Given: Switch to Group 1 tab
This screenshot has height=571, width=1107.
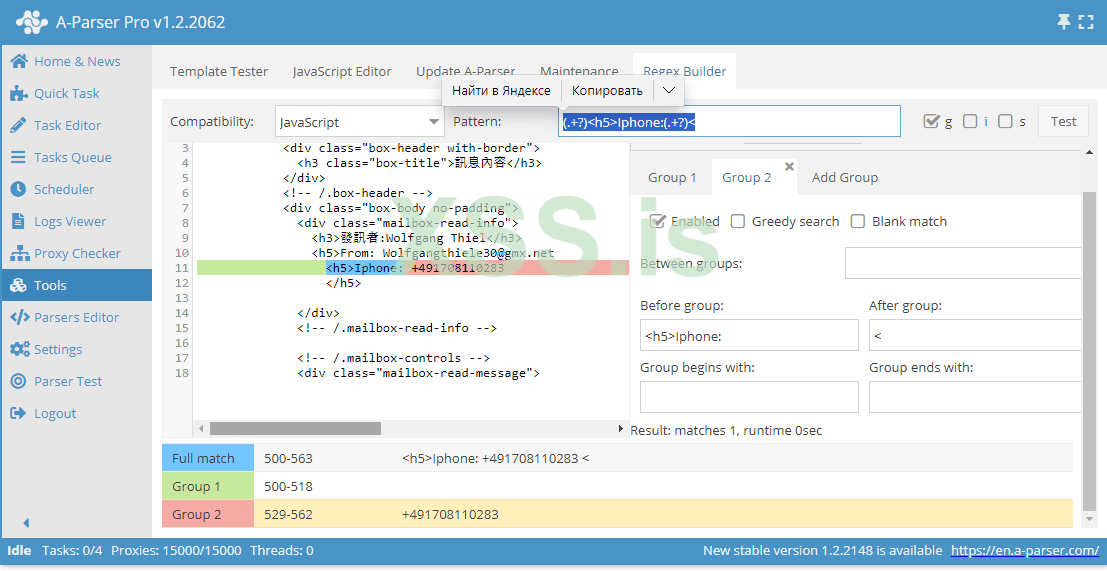Looking at the screenshot, I should coord(672,177).
